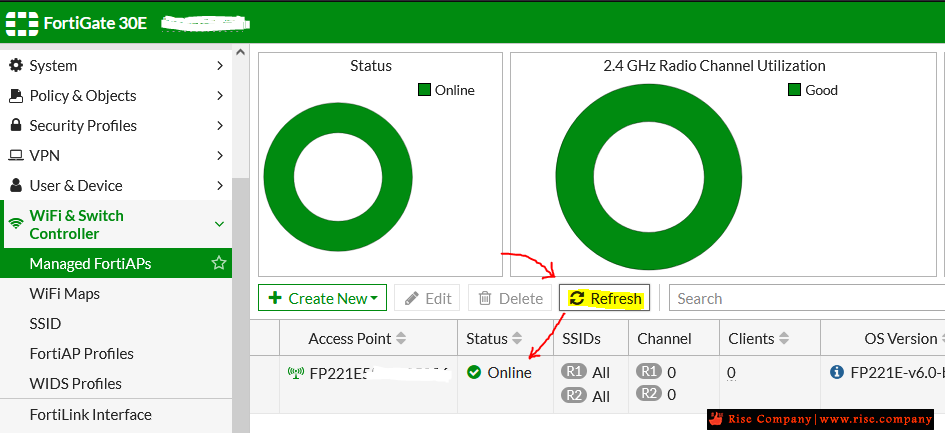This screenshot has height=433, width=945.
Task: Click the blue info icon by OS Version
Action: pos(837,372)
